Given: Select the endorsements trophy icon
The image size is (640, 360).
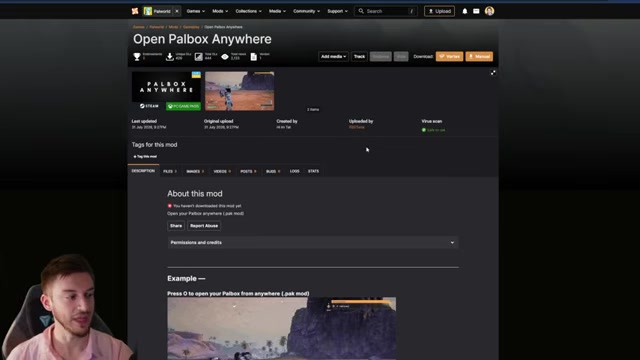Looking at the screenshot, I should point(137,57).
